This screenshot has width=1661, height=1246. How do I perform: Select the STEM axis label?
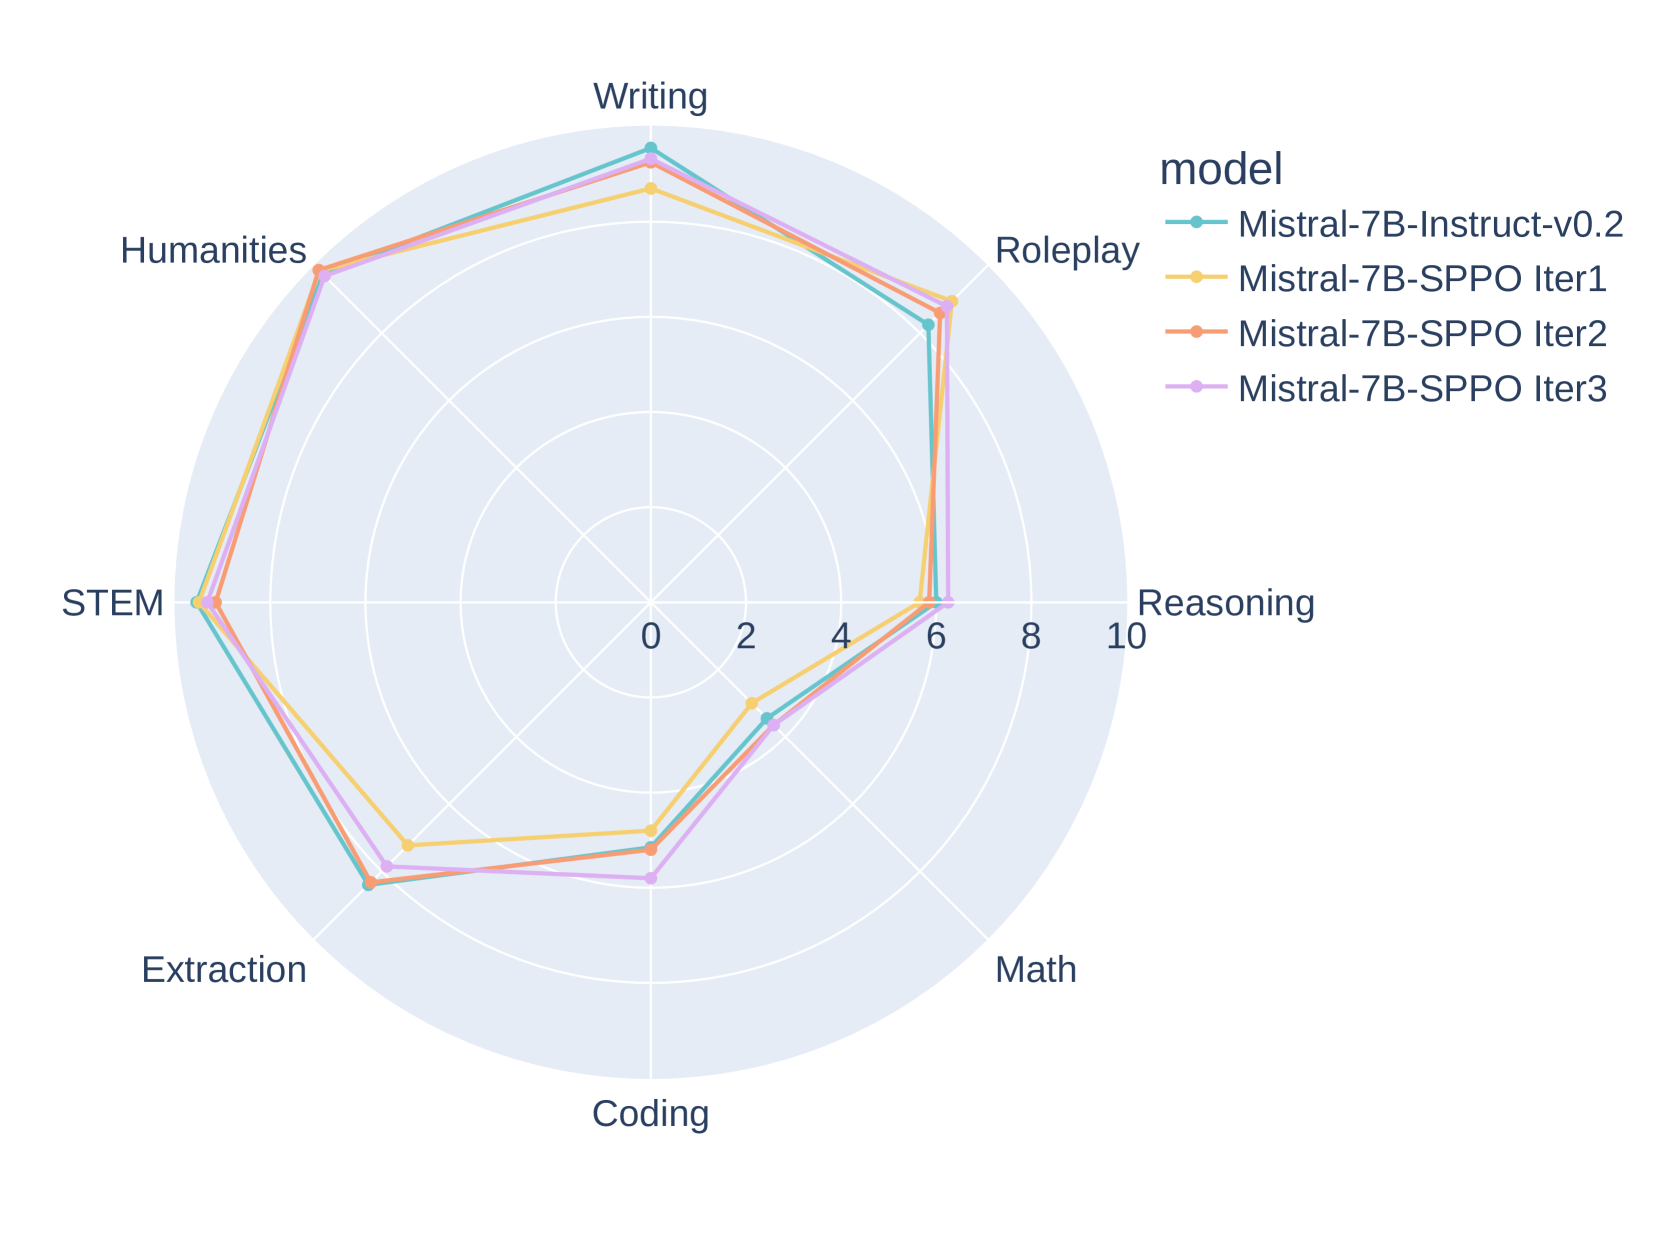click(x=112, y=604)
